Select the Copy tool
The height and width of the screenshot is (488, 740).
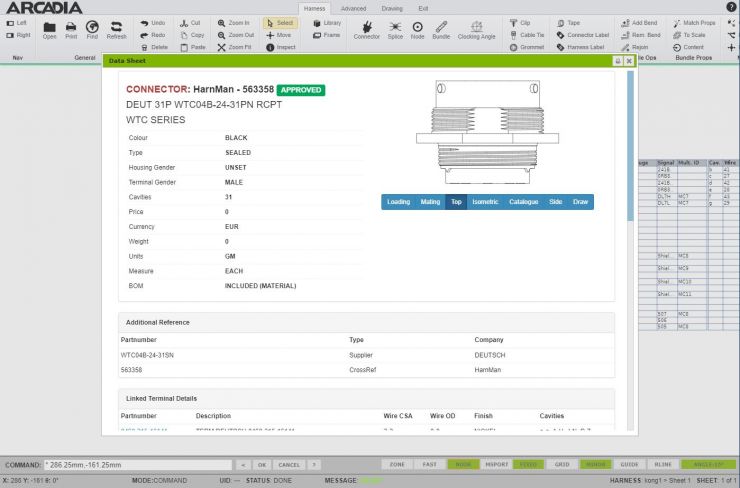point(192,35)
